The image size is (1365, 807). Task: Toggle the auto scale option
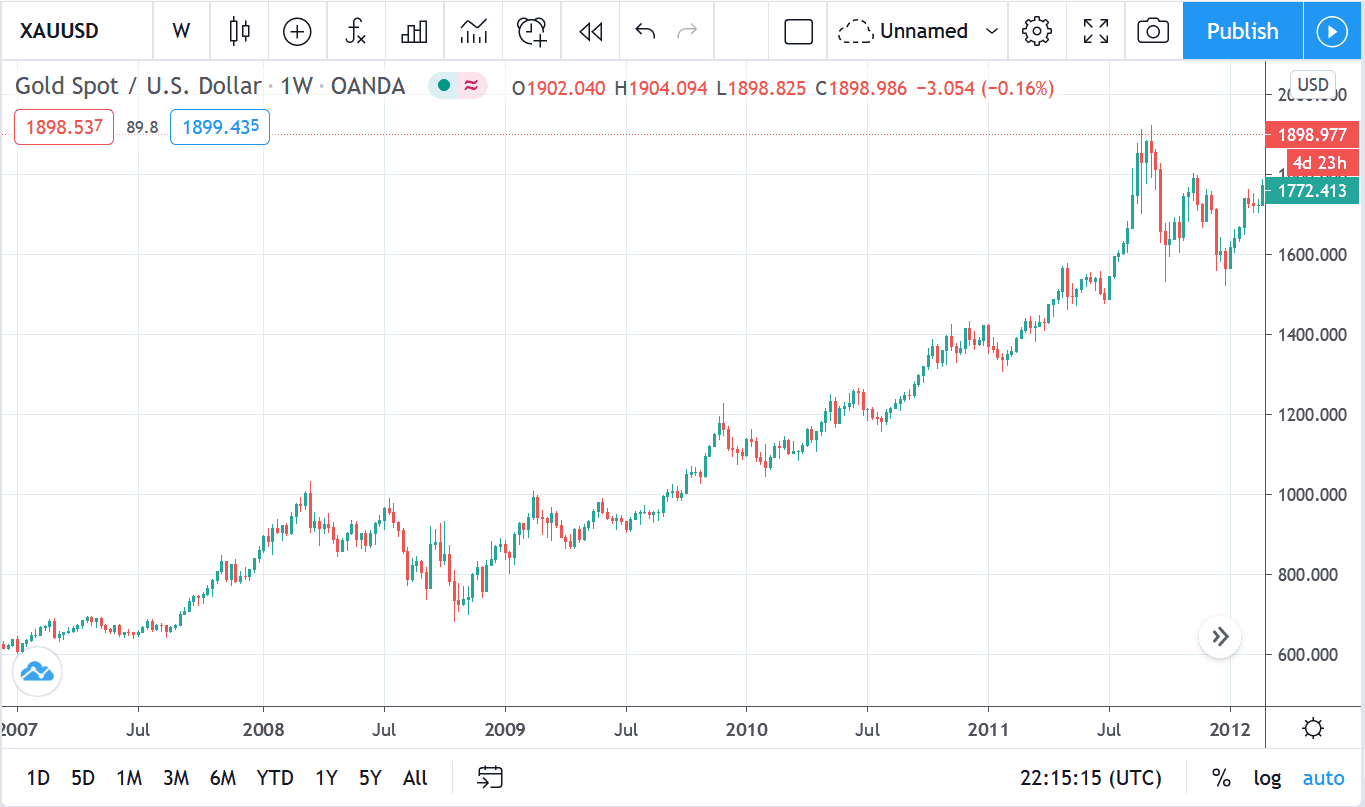point(1323,778)
